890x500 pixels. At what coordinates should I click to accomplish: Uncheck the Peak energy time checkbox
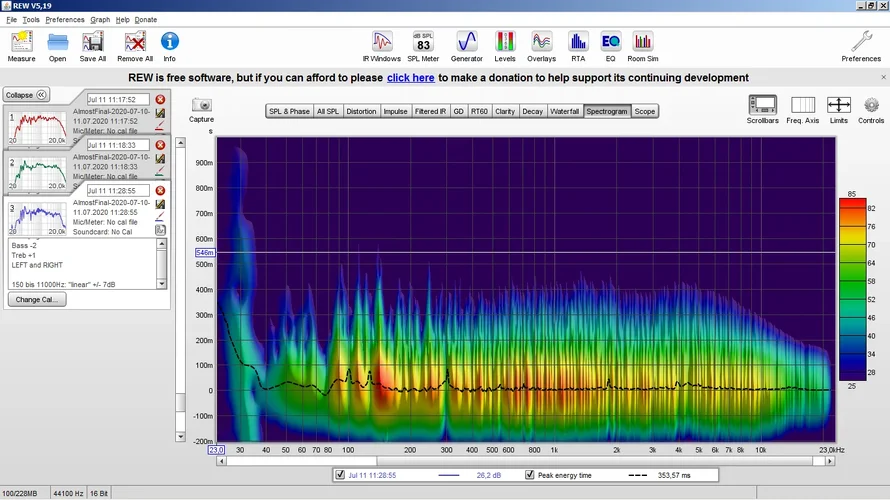530,475
